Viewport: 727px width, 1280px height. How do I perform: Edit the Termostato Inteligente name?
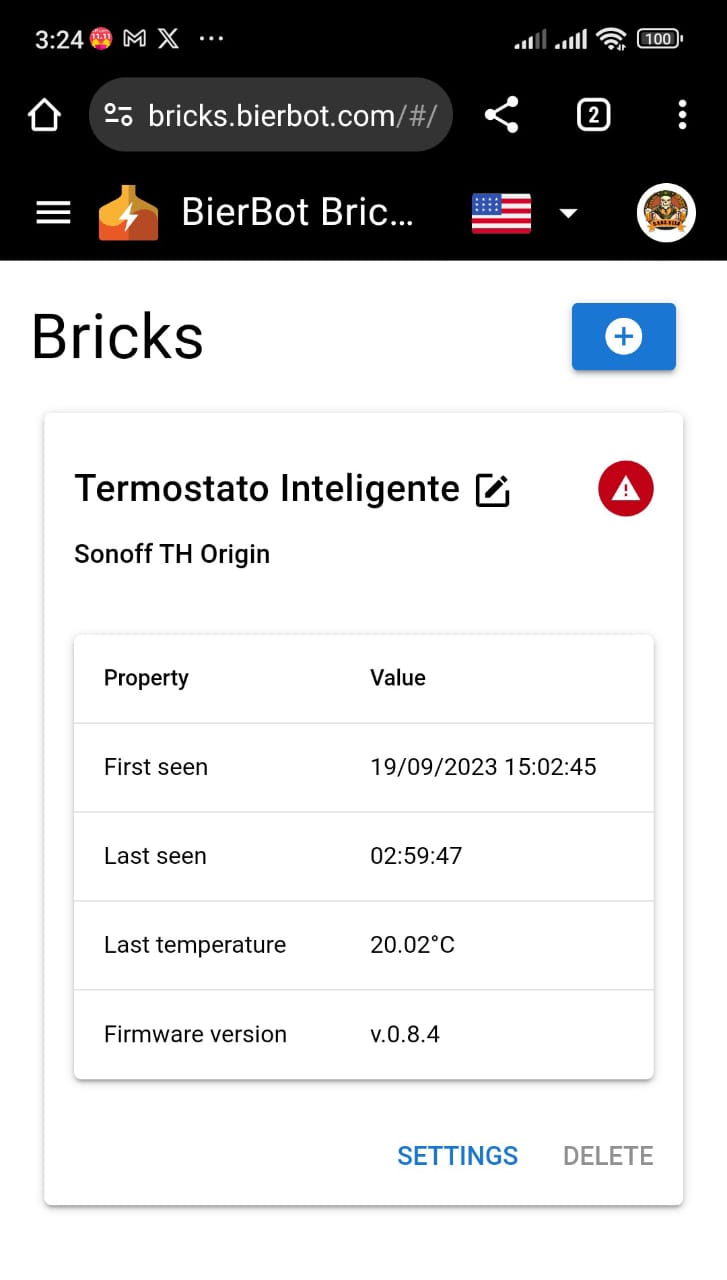tap(493, 490)
